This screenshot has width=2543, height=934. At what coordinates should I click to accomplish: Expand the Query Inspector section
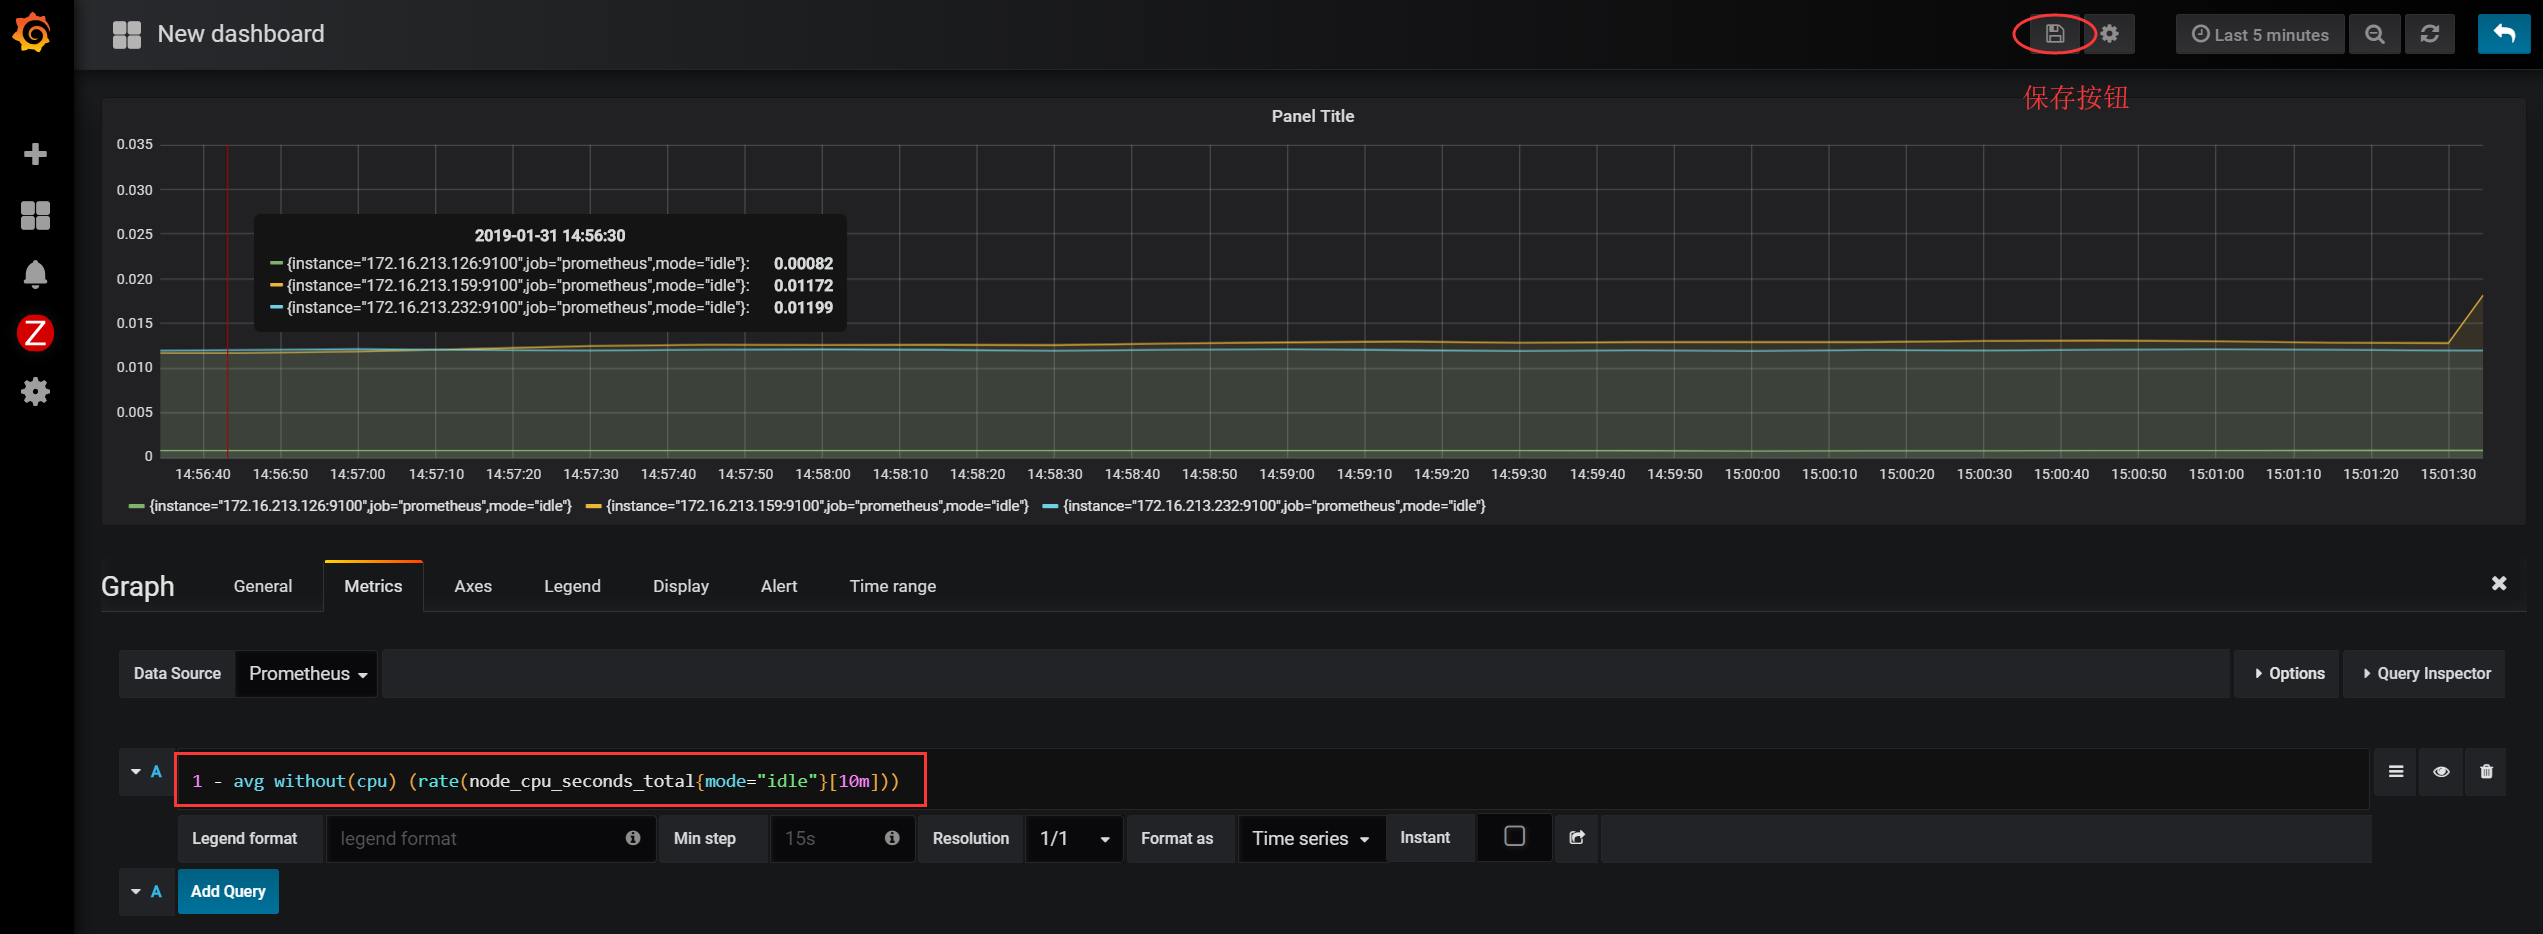pos(2425,674)
